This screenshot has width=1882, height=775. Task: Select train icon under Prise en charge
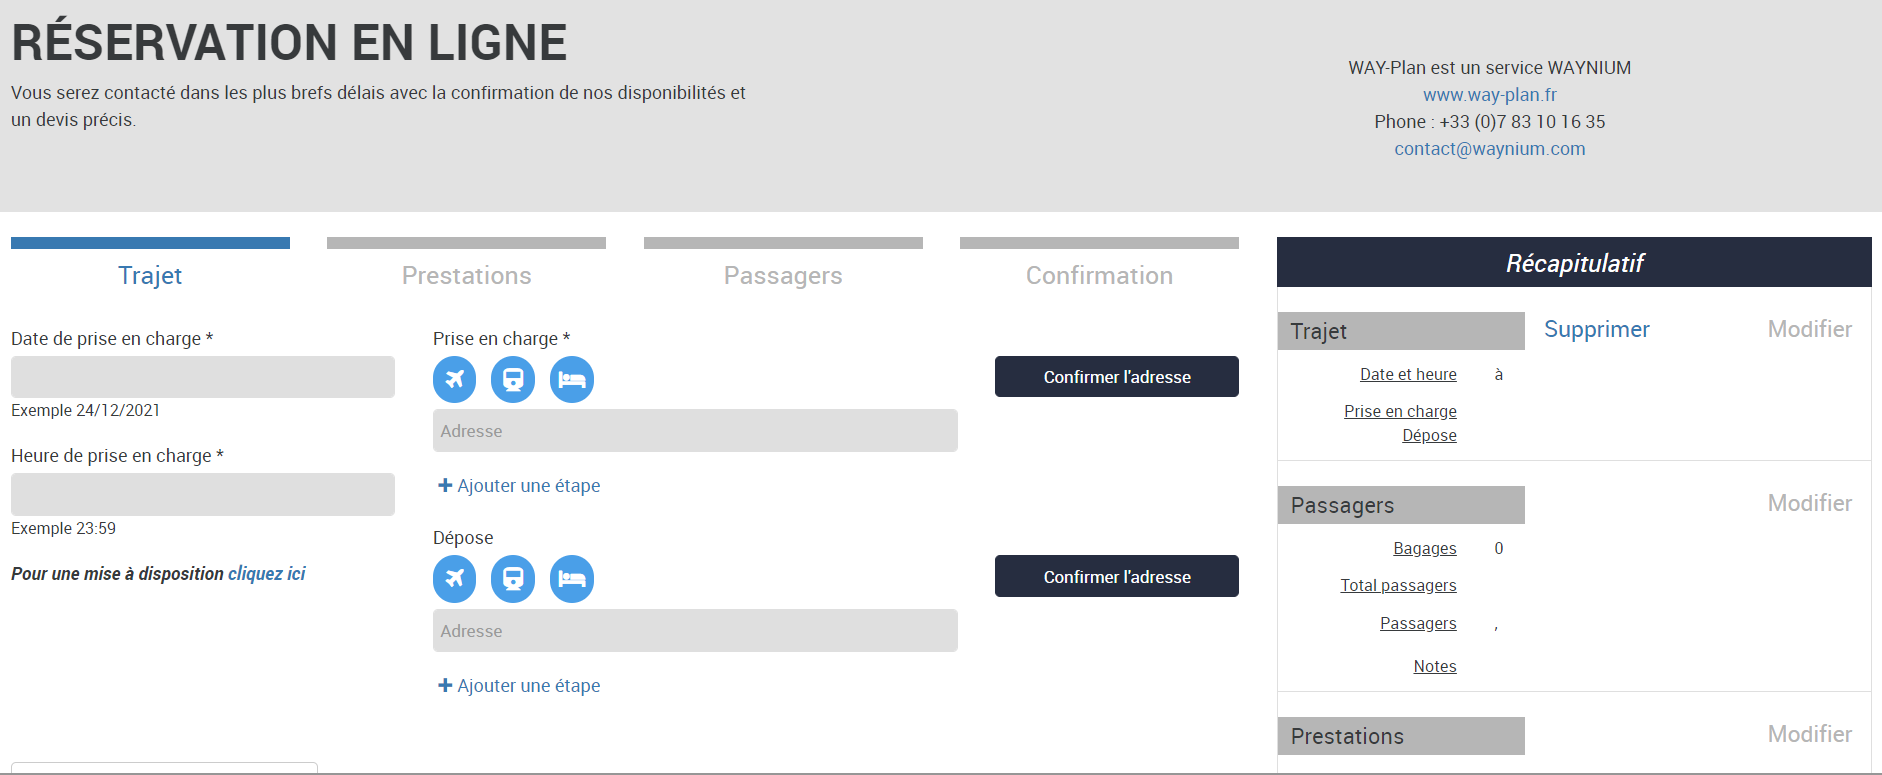(513, 380)
